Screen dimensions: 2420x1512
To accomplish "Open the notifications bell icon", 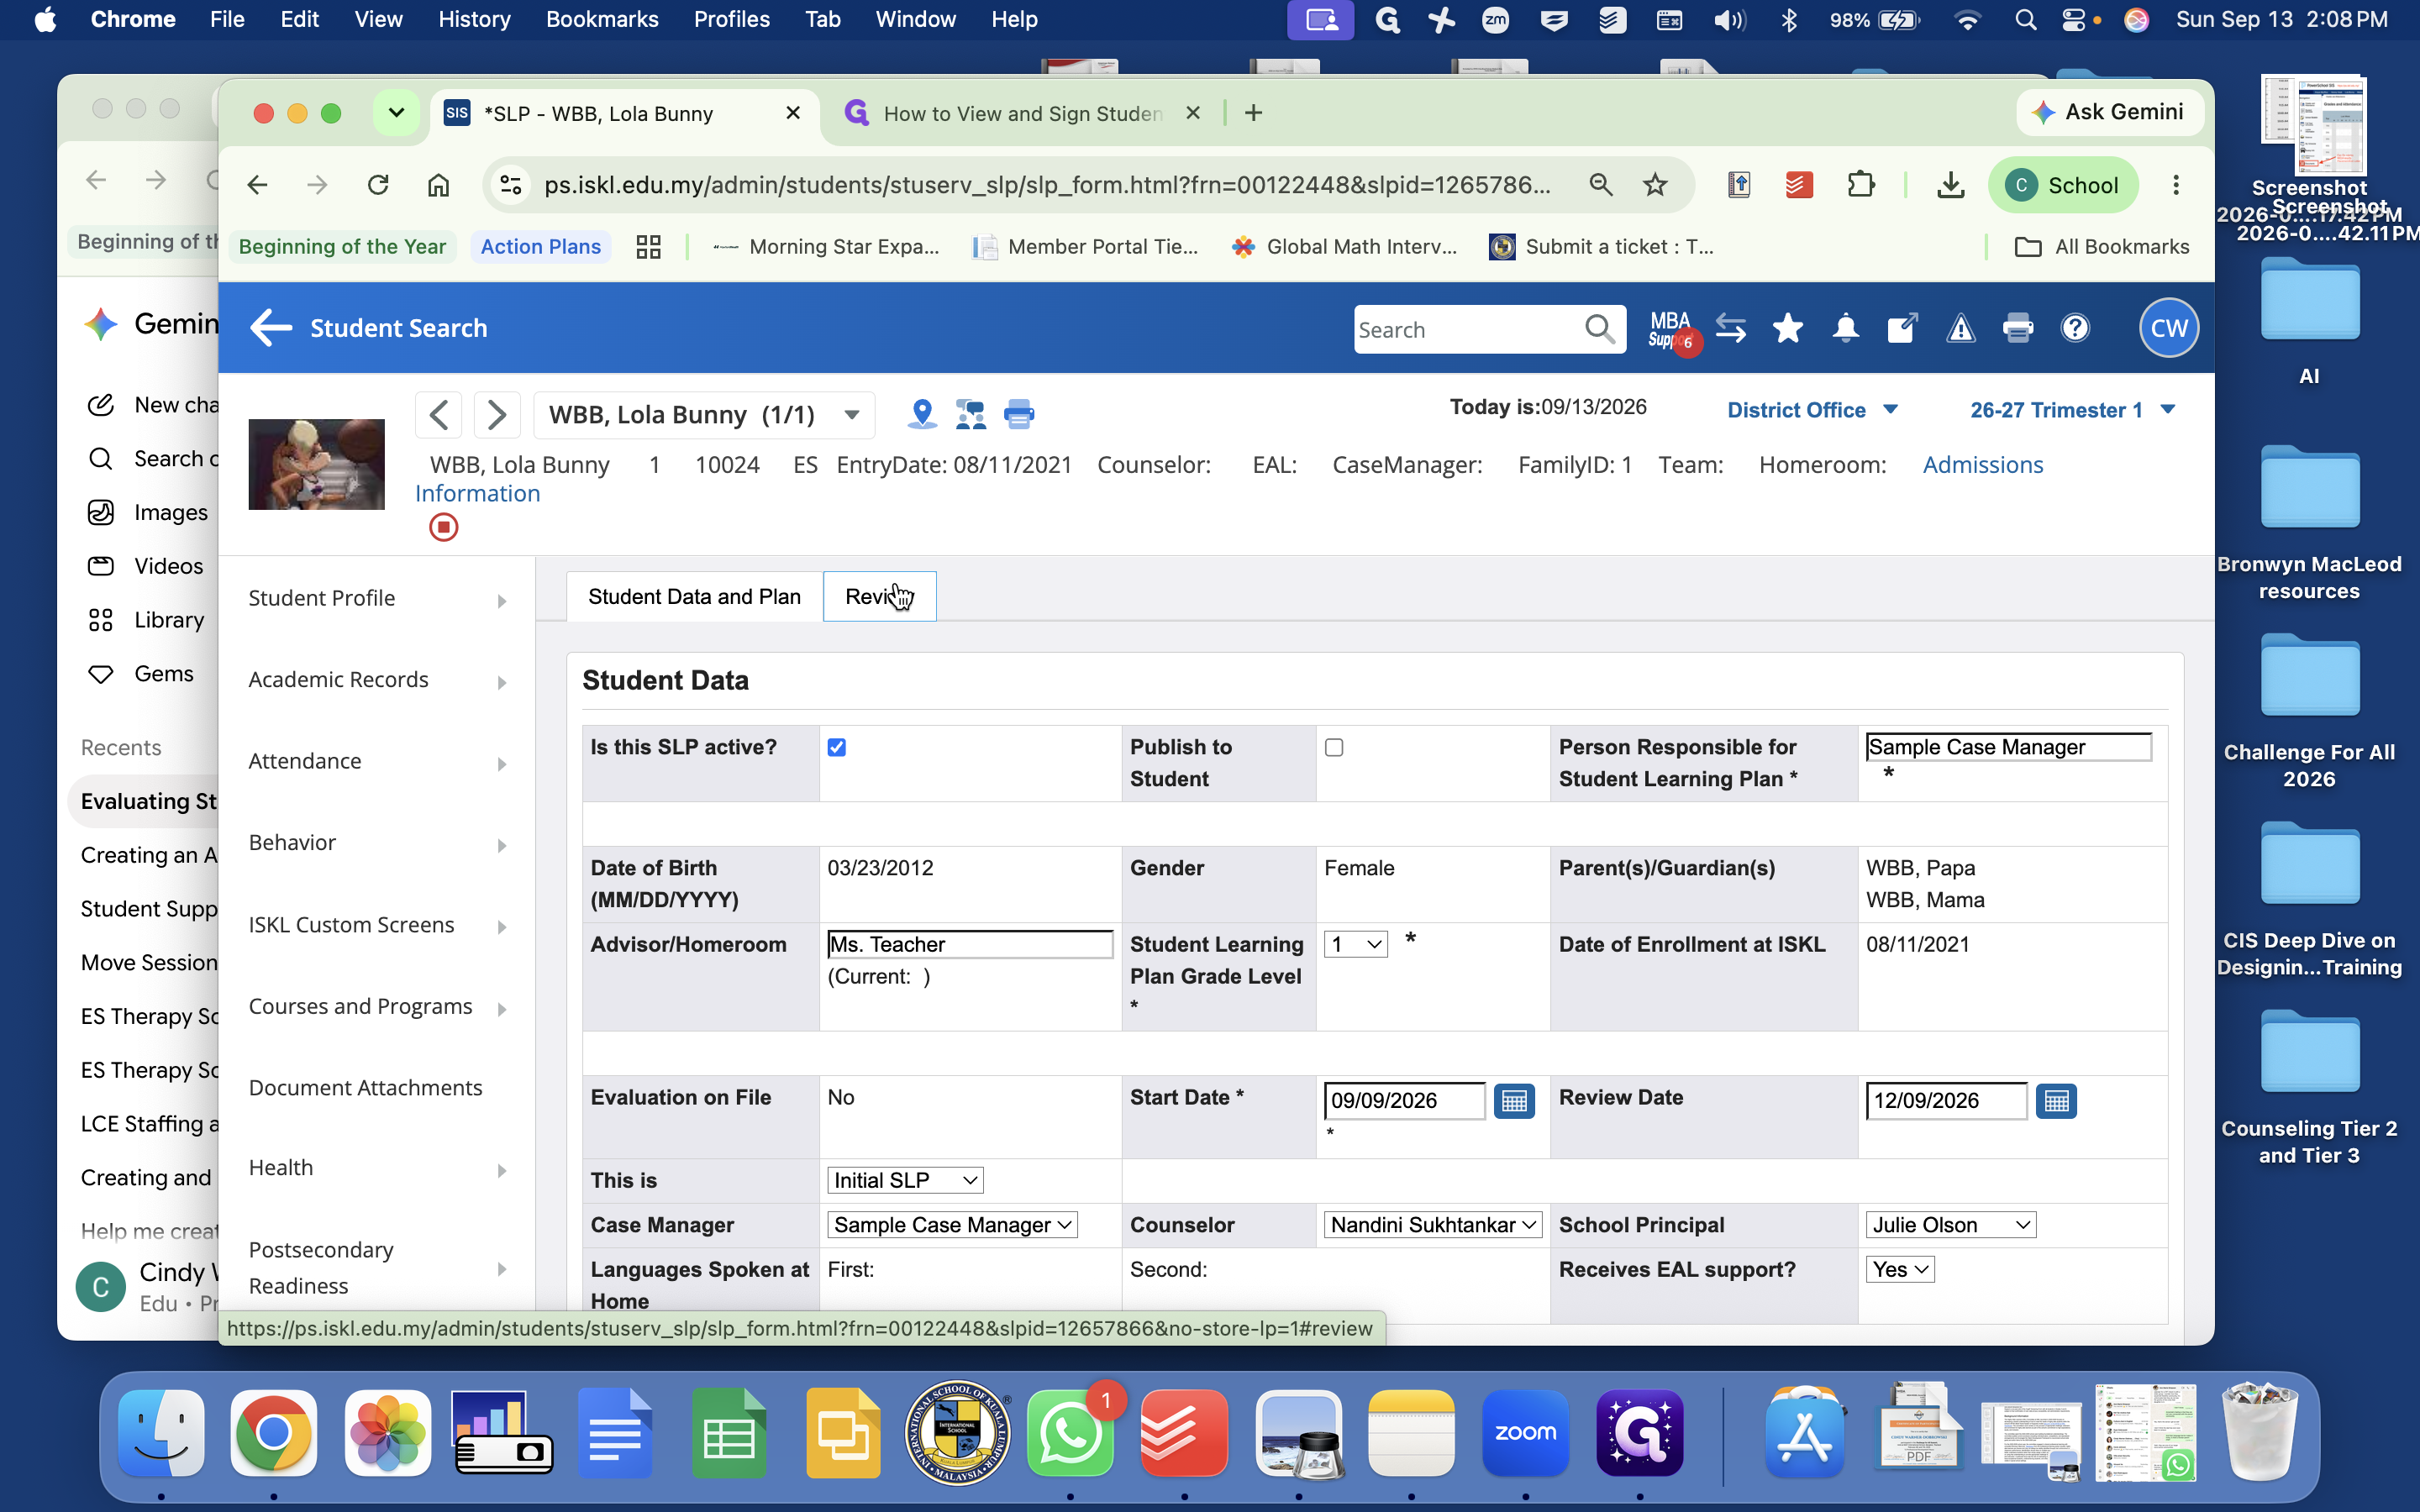I will pos(1845,328).
